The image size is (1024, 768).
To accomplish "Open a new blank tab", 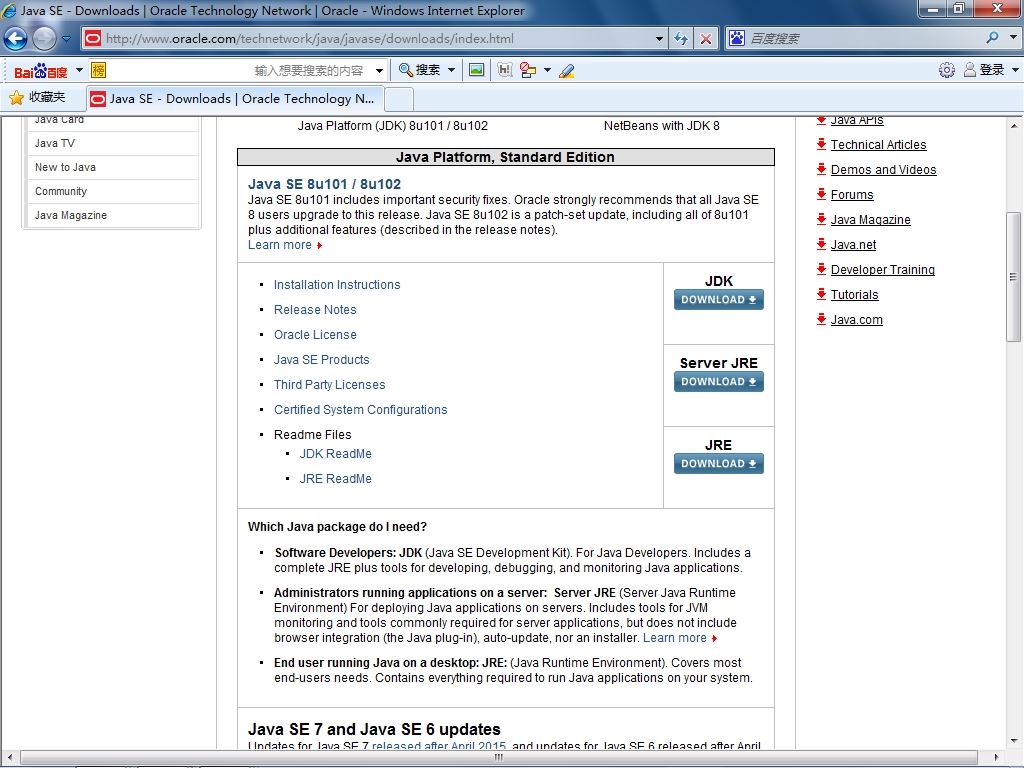I will click(x=399, y=99).
